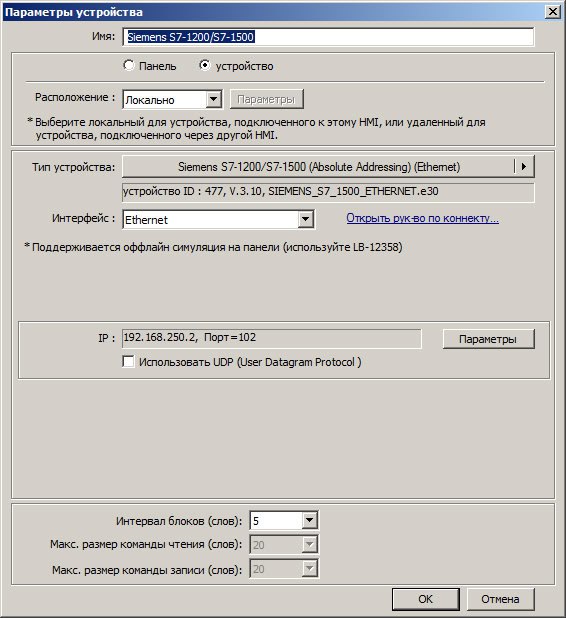
Task: Select the устройство radio button
Action: (x=205, y=65)
